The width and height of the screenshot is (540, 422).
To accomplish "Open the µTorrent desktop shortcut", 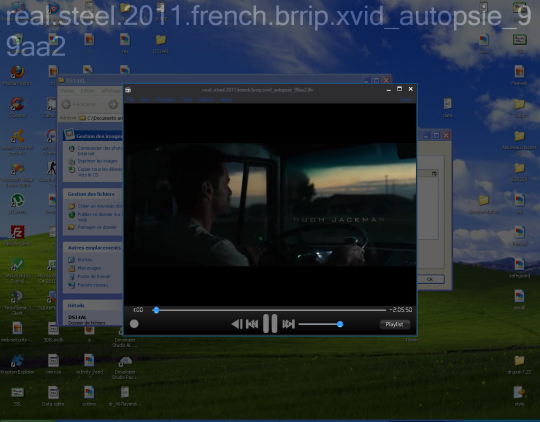I will (x=17, y=204).
